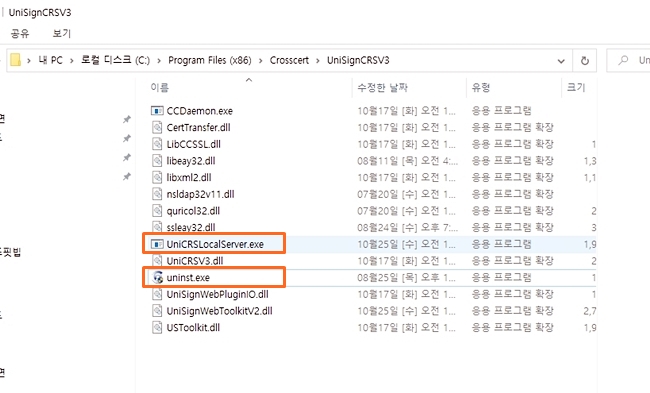Click the nsldap32v11.dll file name
Viewport: 650px width, 393px height.
[x=200, y=194]
